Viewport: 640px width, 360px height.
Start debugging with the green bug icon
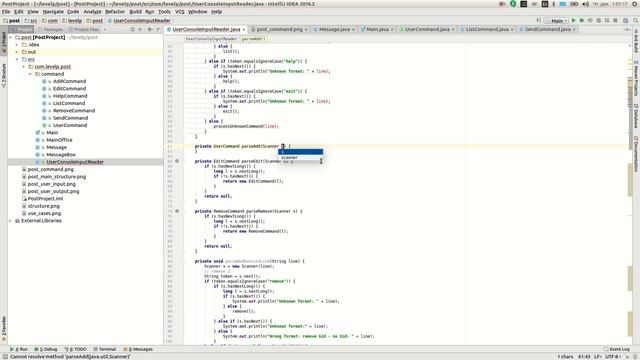click(582, 20)
